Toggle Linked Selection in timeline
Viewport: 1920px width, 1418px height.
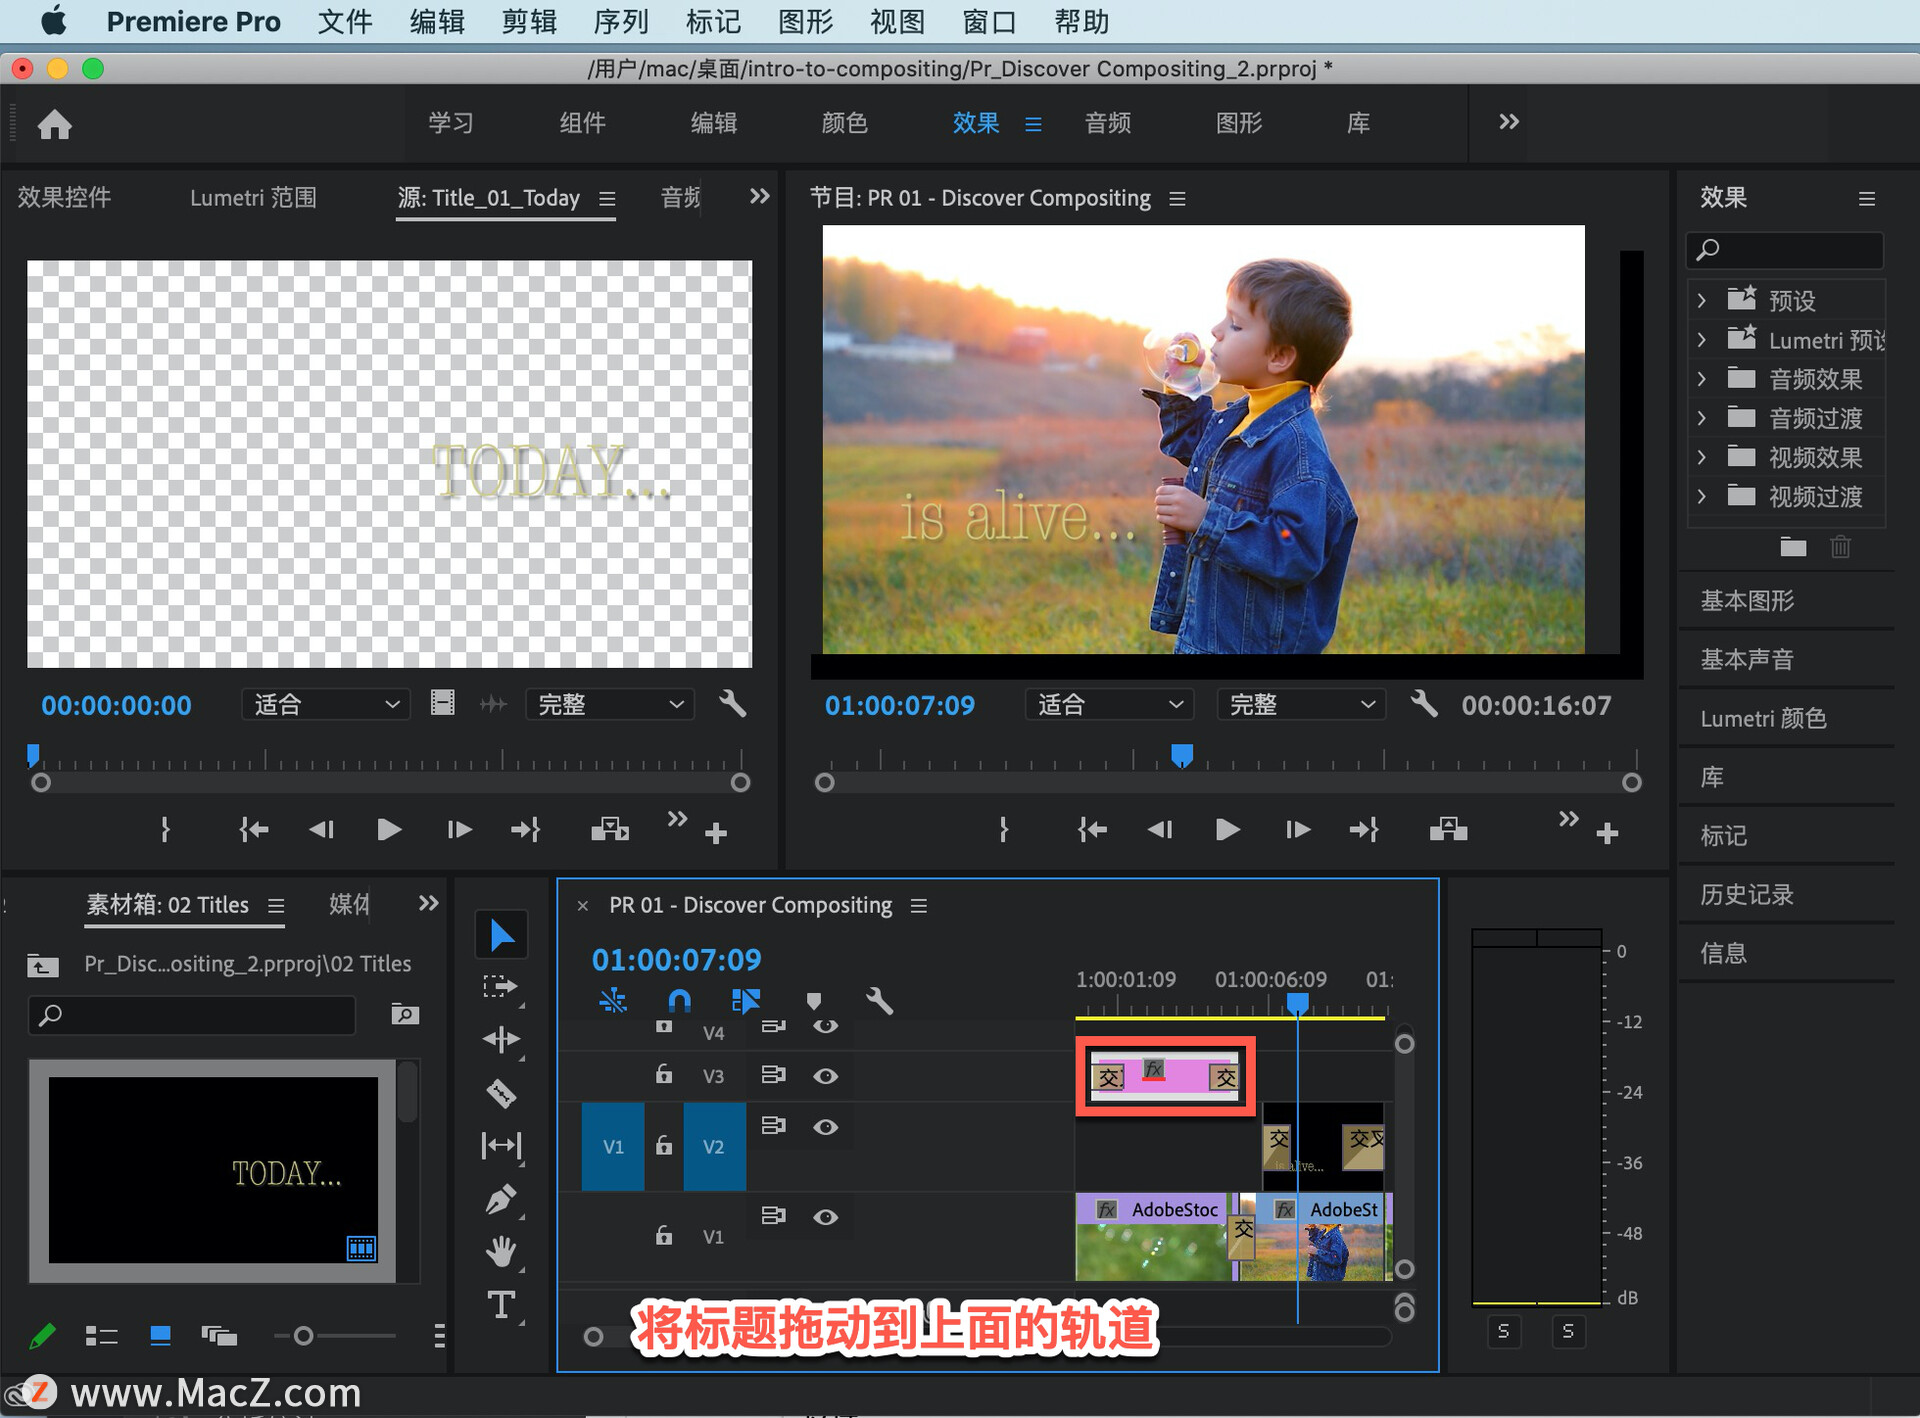click(x=746, y=1001)
